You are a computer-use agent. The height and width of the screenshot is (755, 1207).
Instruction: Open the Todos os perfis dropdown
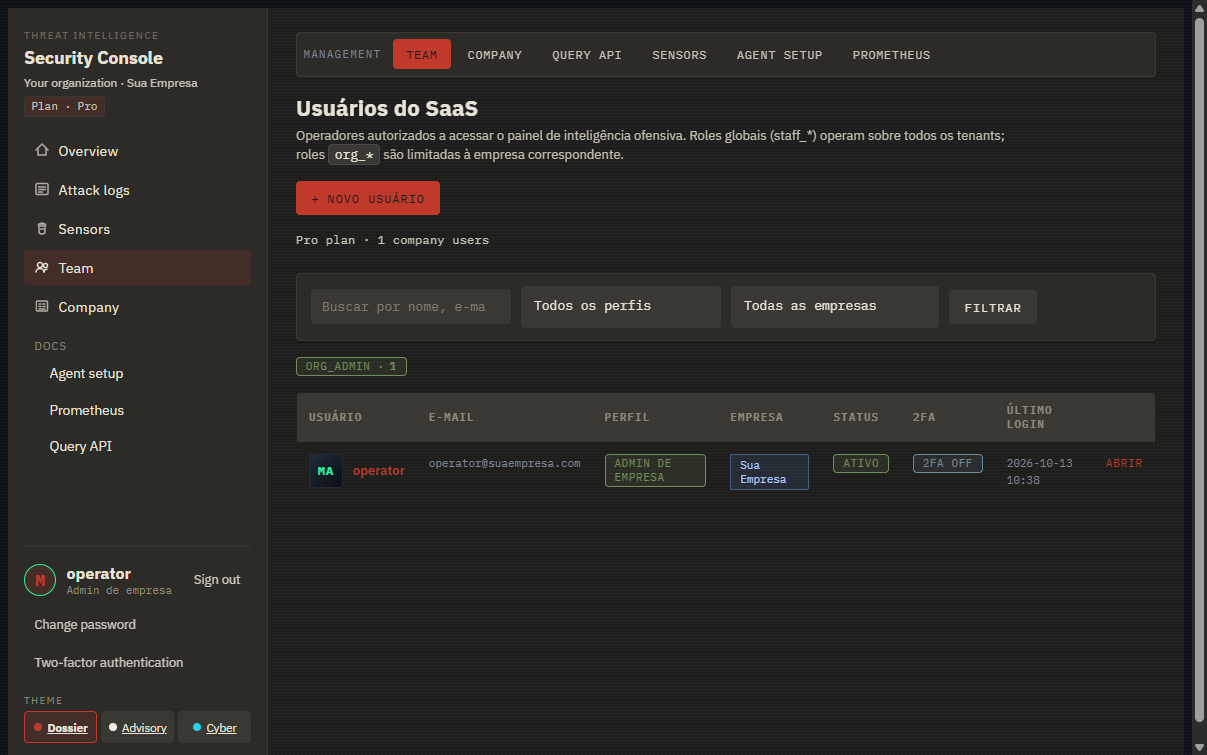click(621, 306)
